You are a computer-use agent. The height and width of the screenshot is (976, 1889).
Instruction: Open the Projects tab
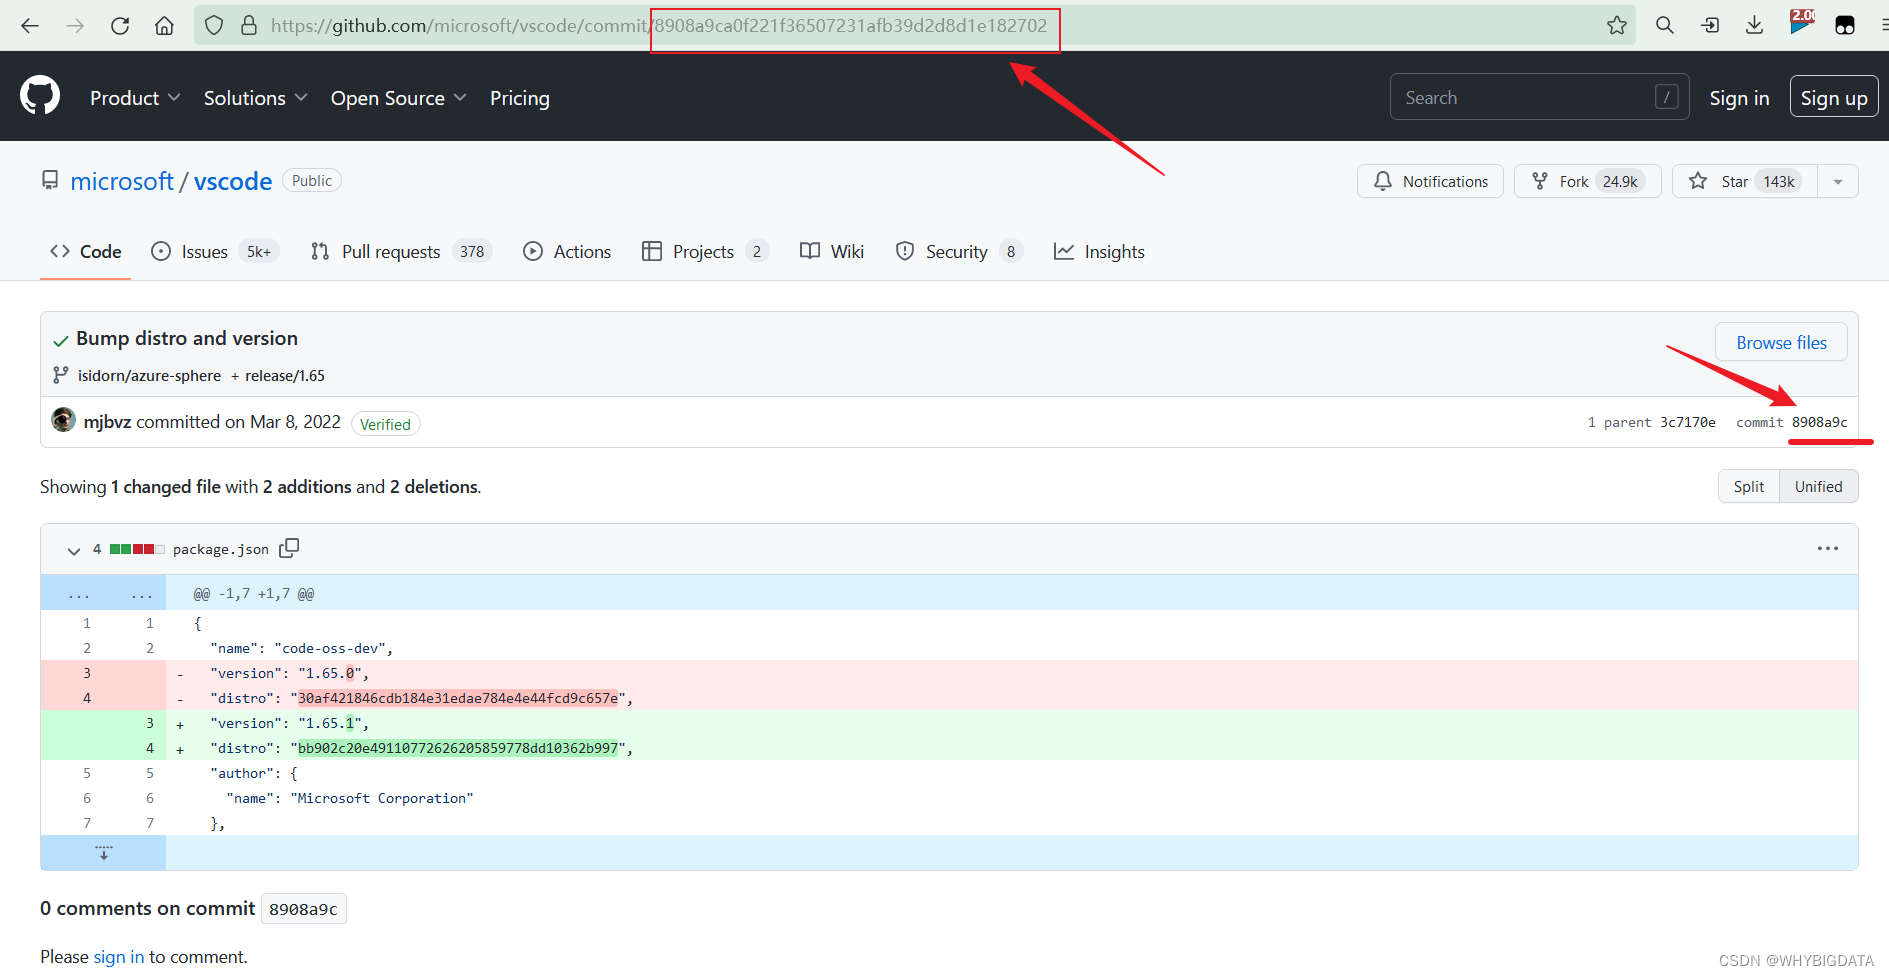click(x=705, y=252)
